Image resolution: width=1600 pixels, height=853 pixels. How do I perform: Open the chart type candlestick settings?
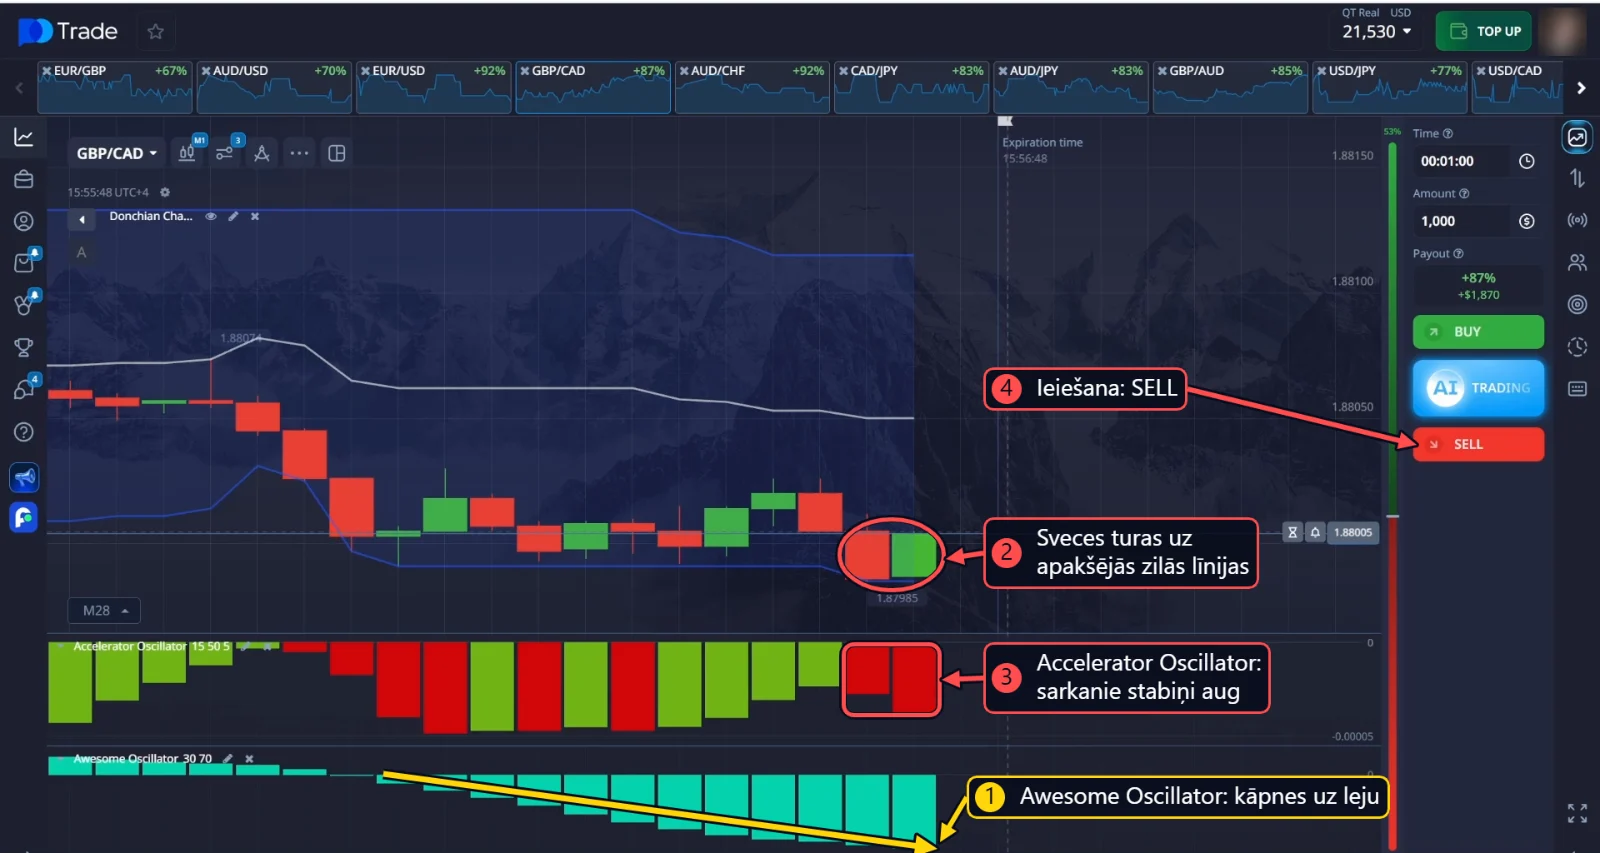pyautogui.click(x=187, y=153)
